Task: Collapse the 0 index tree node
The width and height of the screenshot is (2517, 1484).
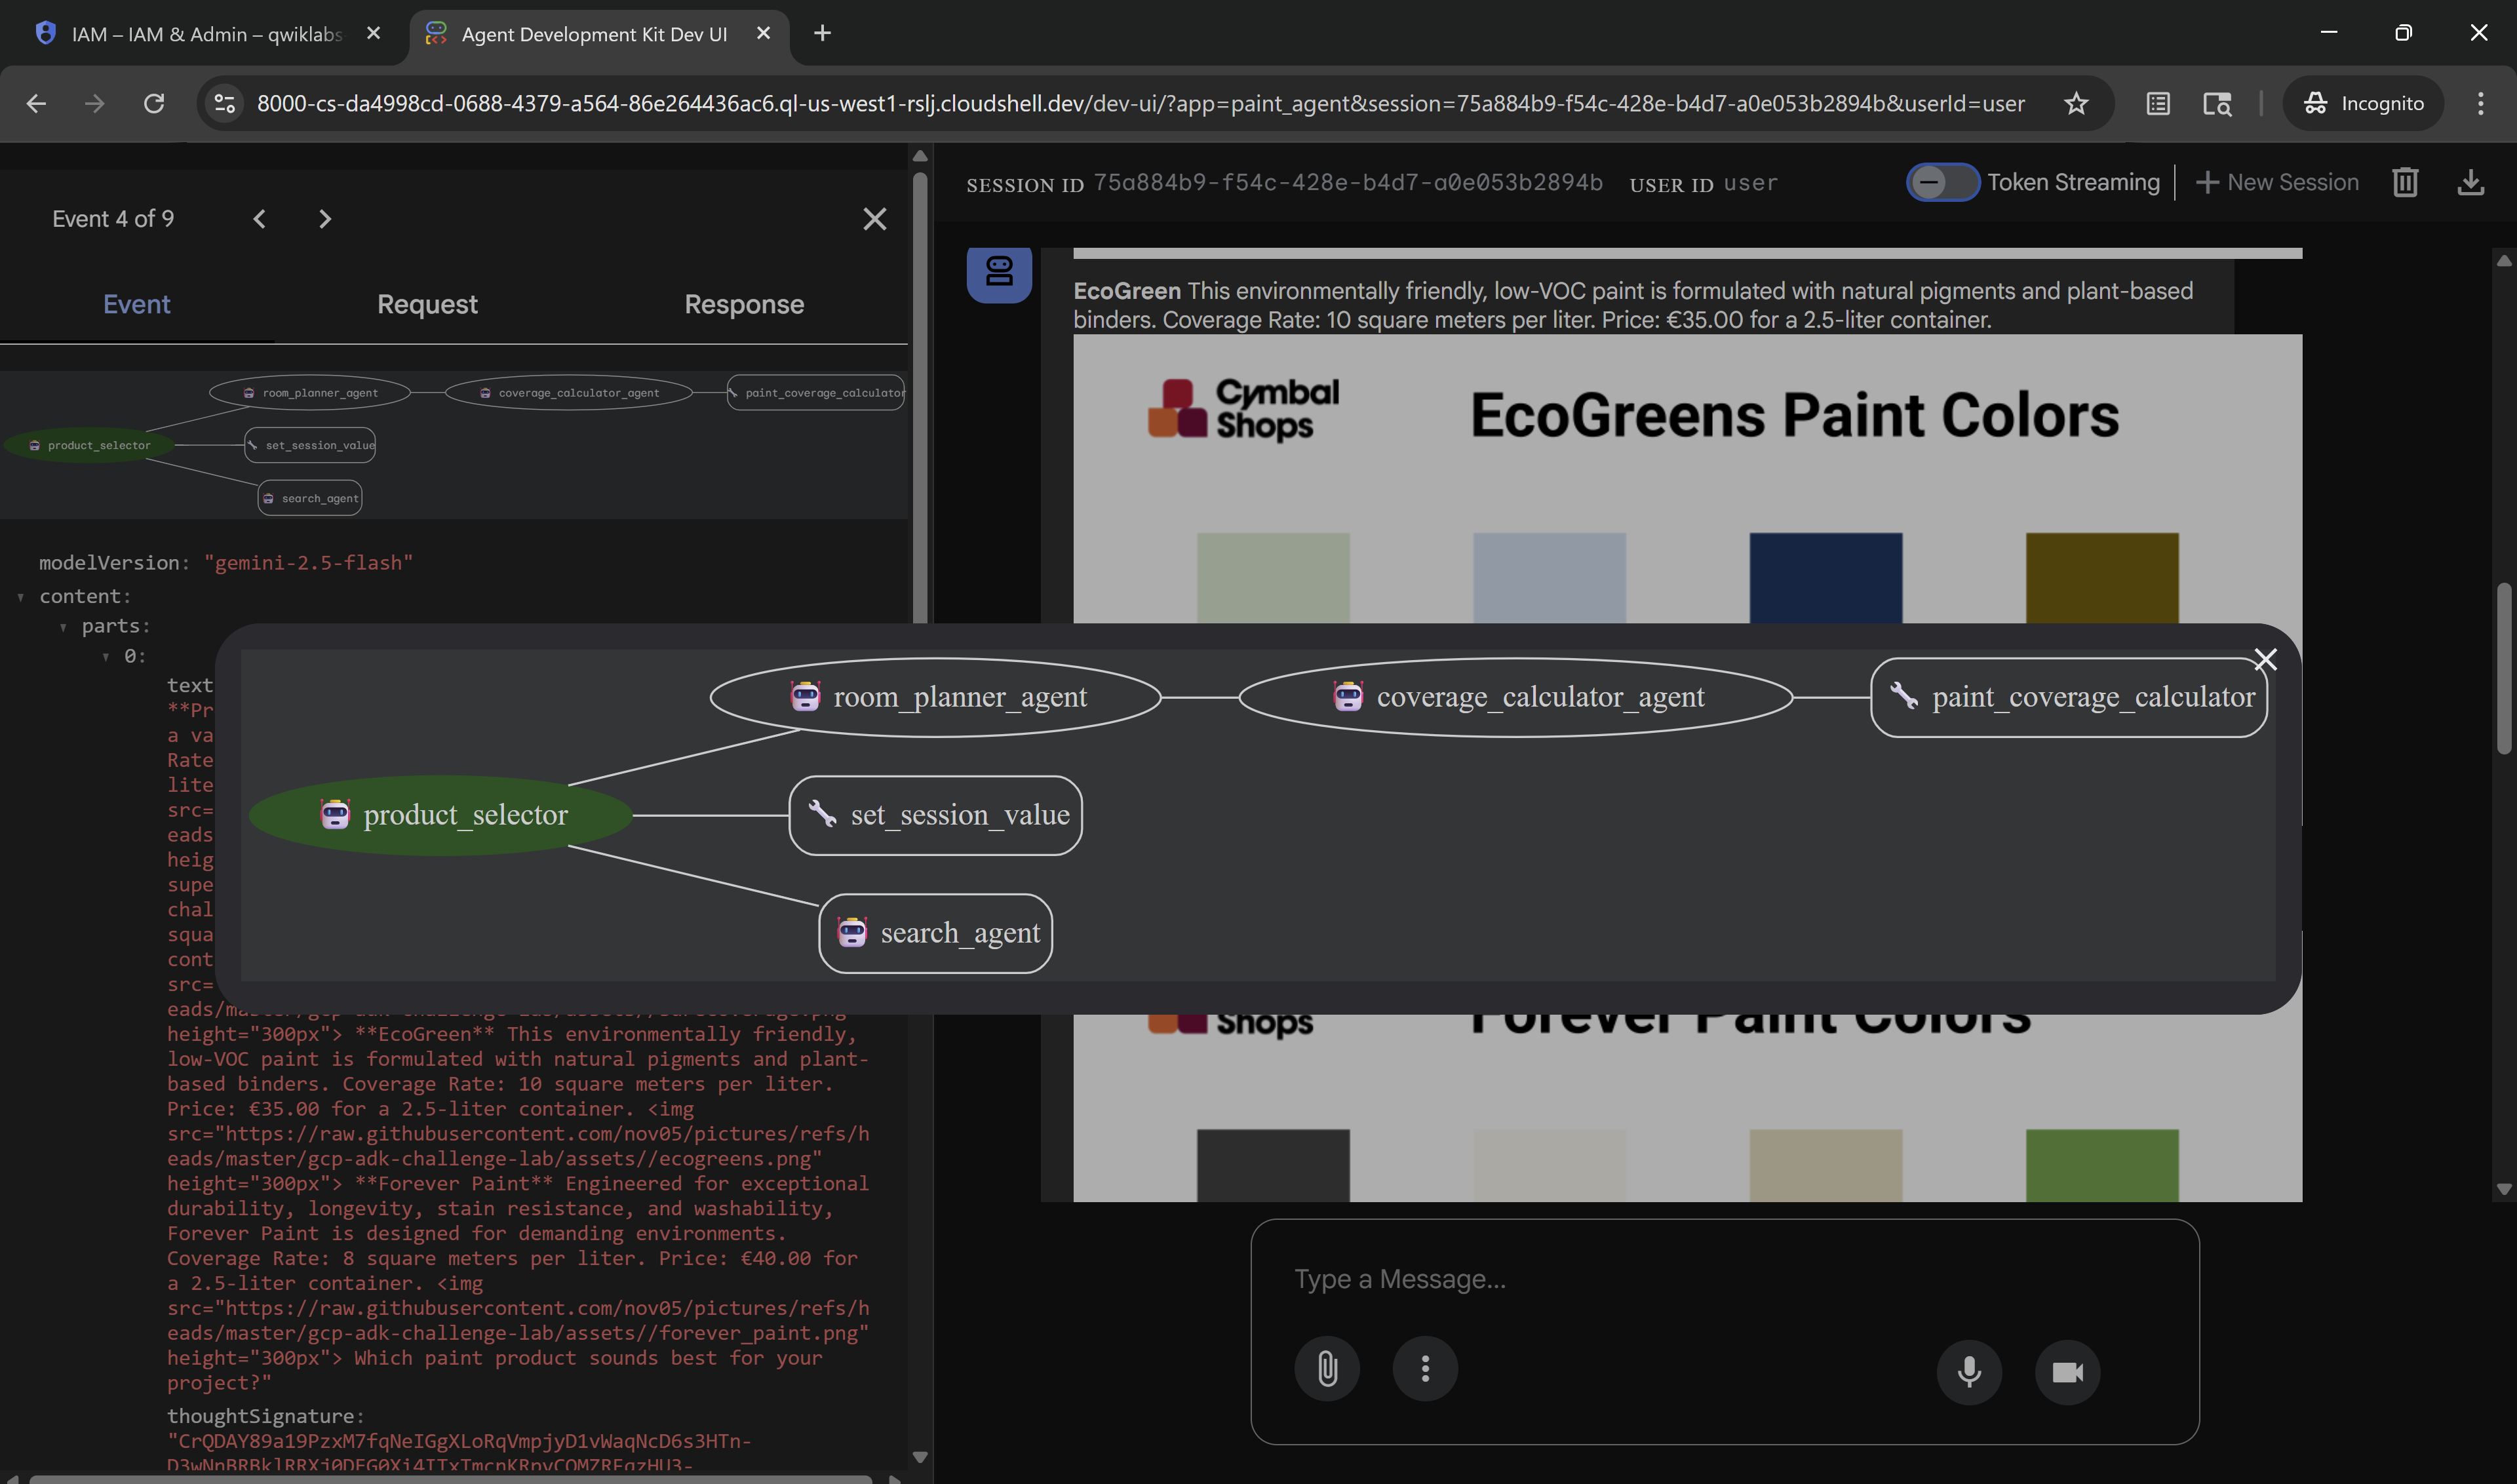Action: pos(105,657)
